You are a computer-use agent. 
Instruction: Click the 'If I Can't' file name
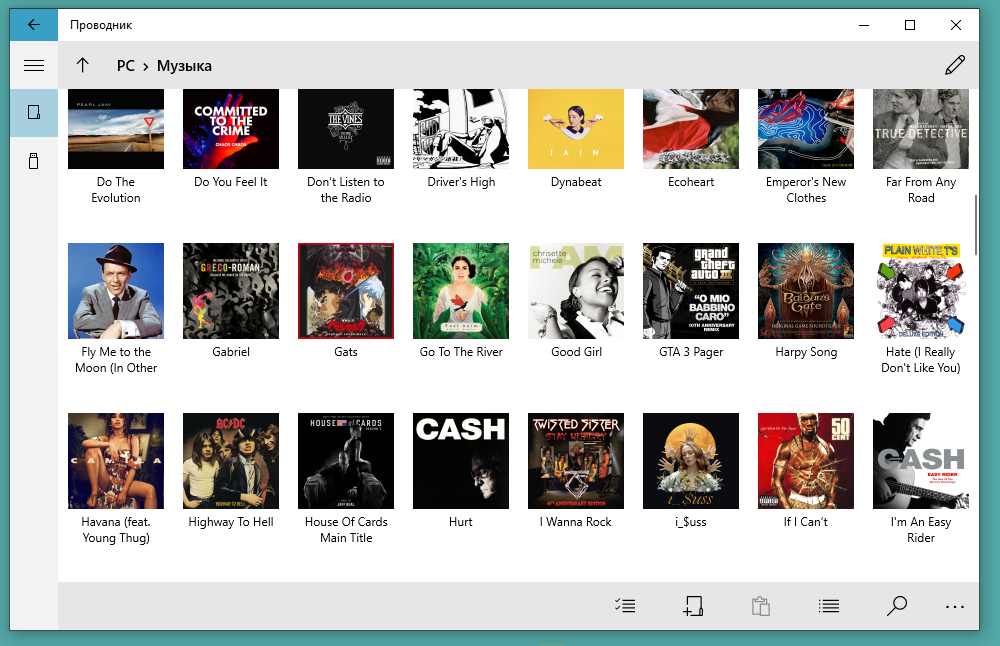(x=805, y=522)
